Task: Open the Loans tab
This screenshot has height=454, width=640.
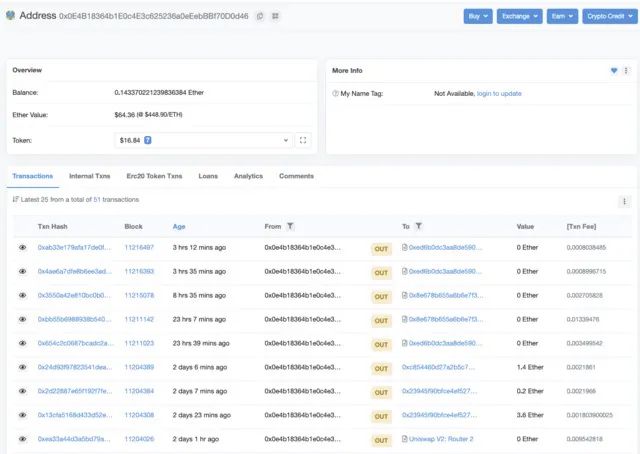Action: point(208,176)
